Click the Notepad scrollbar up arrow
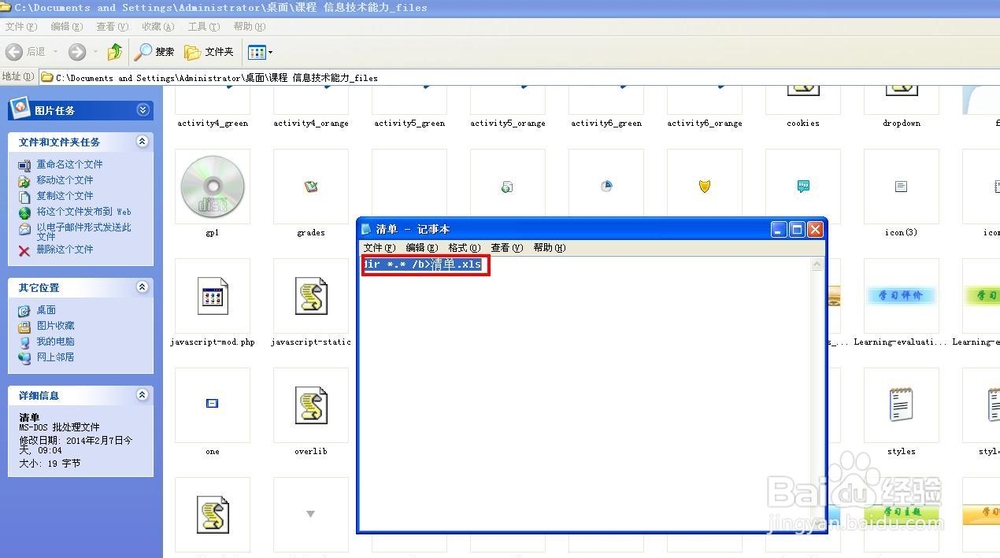Image resolution: width=1000 pixels, height=558 pixels. pos(817,264)
